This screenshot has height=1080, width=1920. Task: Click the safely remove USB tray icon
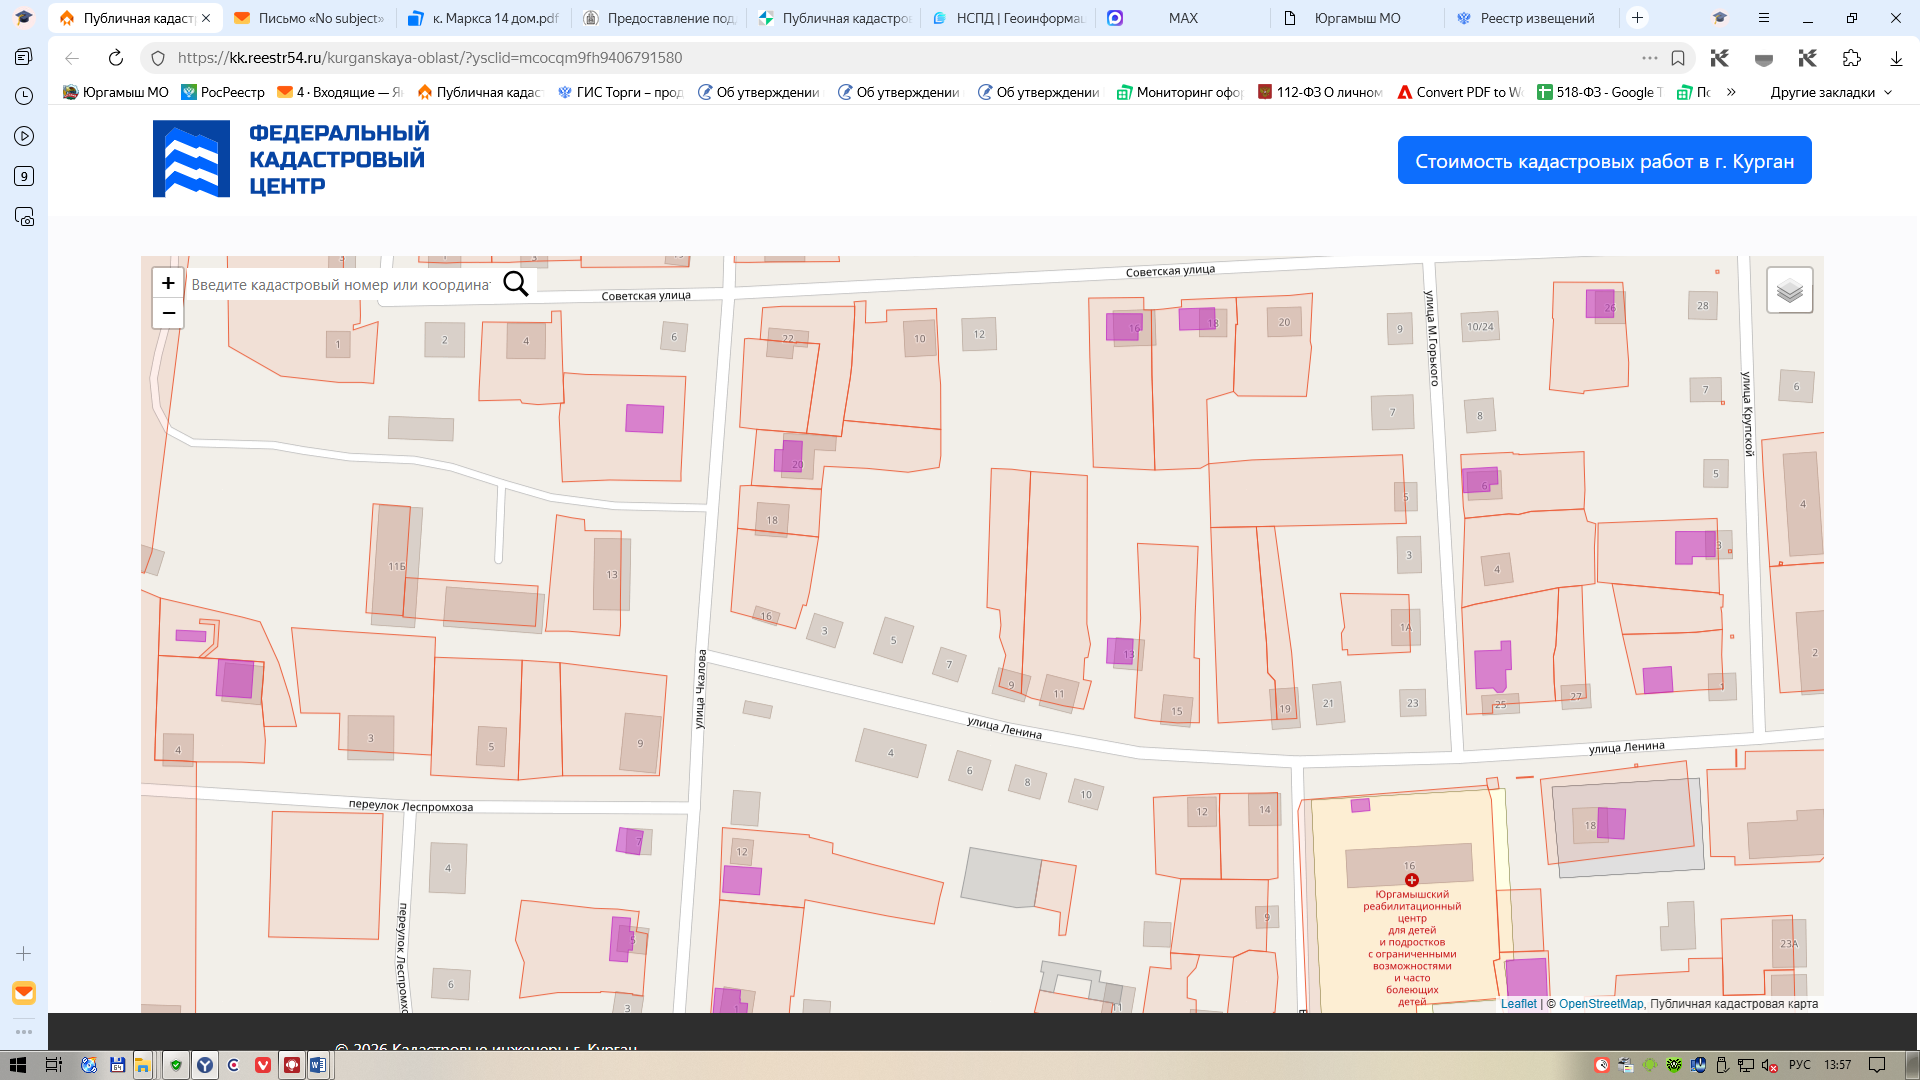1722,1065
